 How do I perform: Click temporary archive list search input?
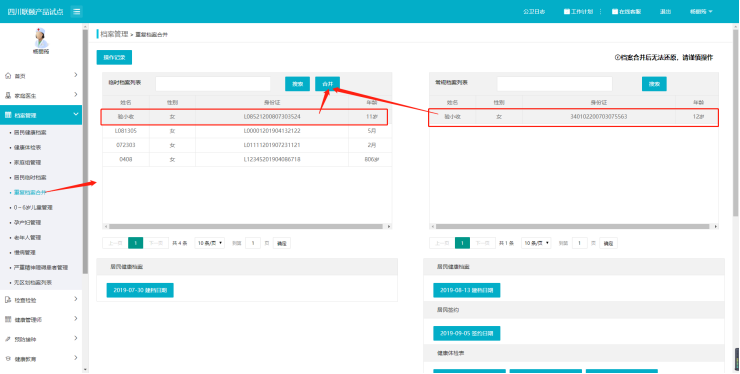coord(213,84)
